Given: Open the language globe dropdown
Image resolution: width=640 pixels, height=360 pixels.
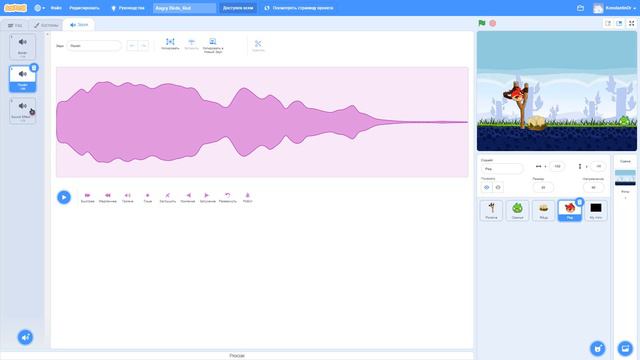Looking at the screenshot, I should tap(40, 8).
